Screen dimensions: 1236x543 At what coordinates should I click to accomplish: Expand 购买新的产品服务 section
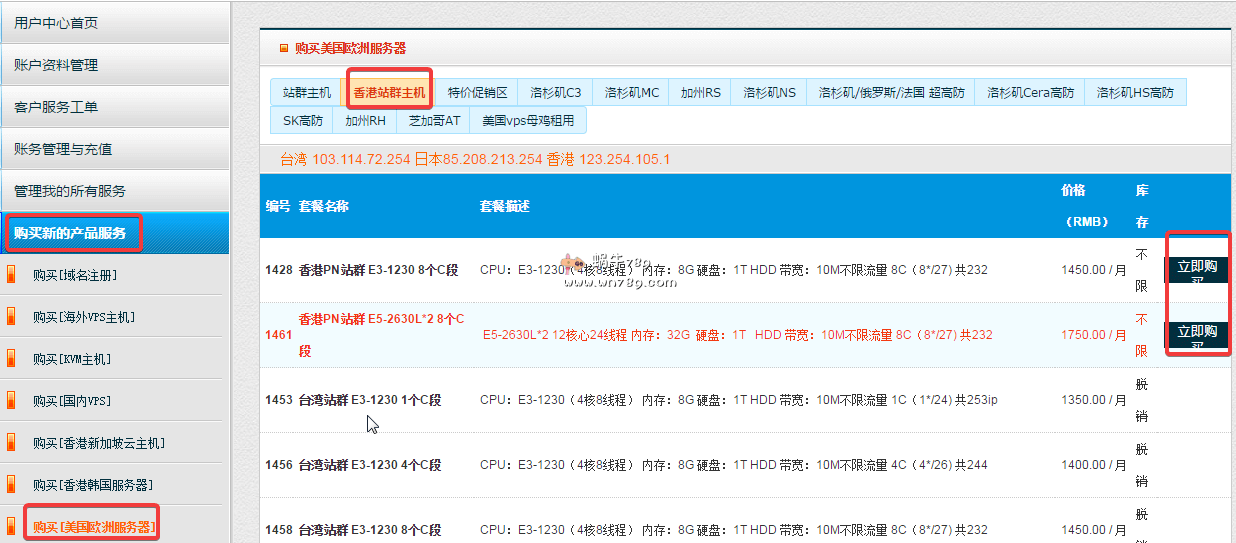pos(70,233)
